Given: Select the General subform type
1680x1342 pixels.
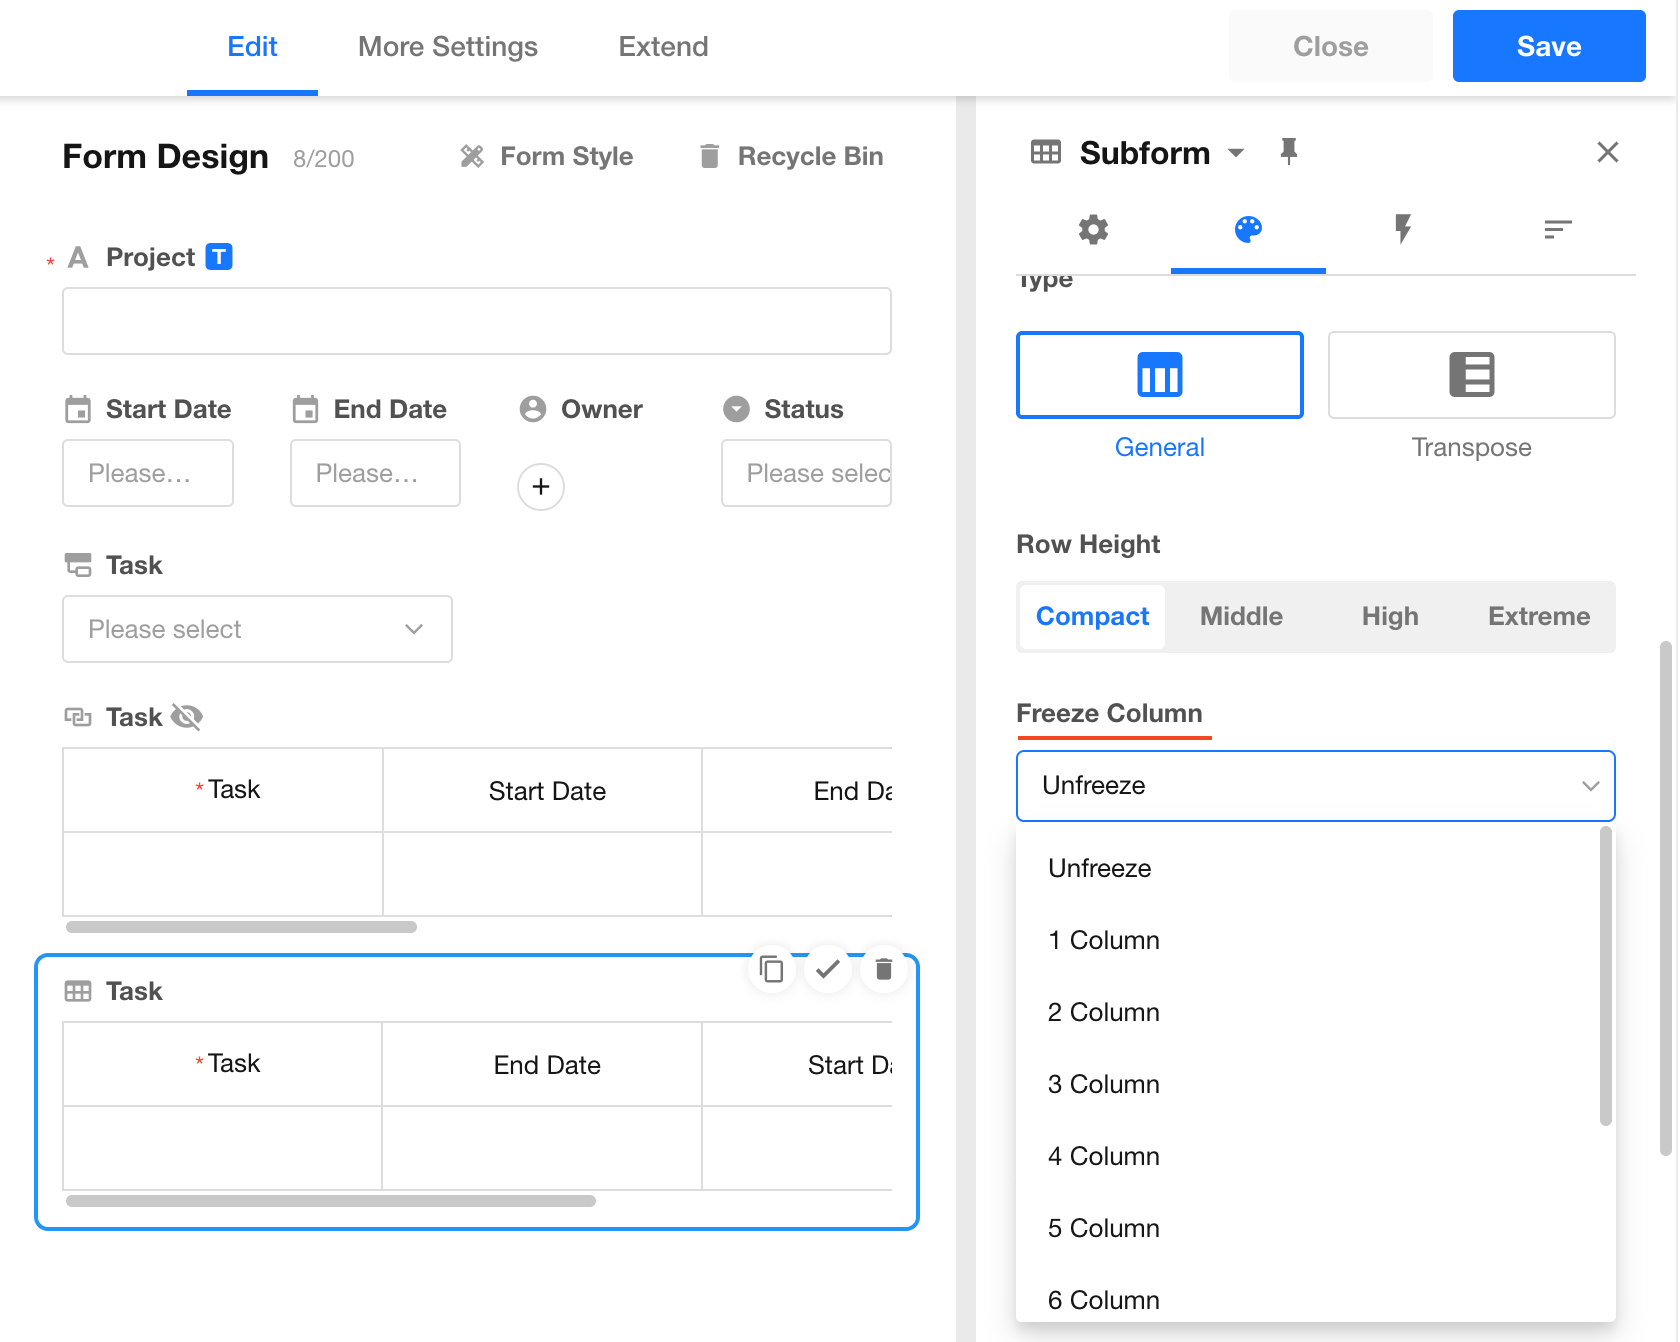Looking at the screenshot, I should click(x=1159, y=375).
